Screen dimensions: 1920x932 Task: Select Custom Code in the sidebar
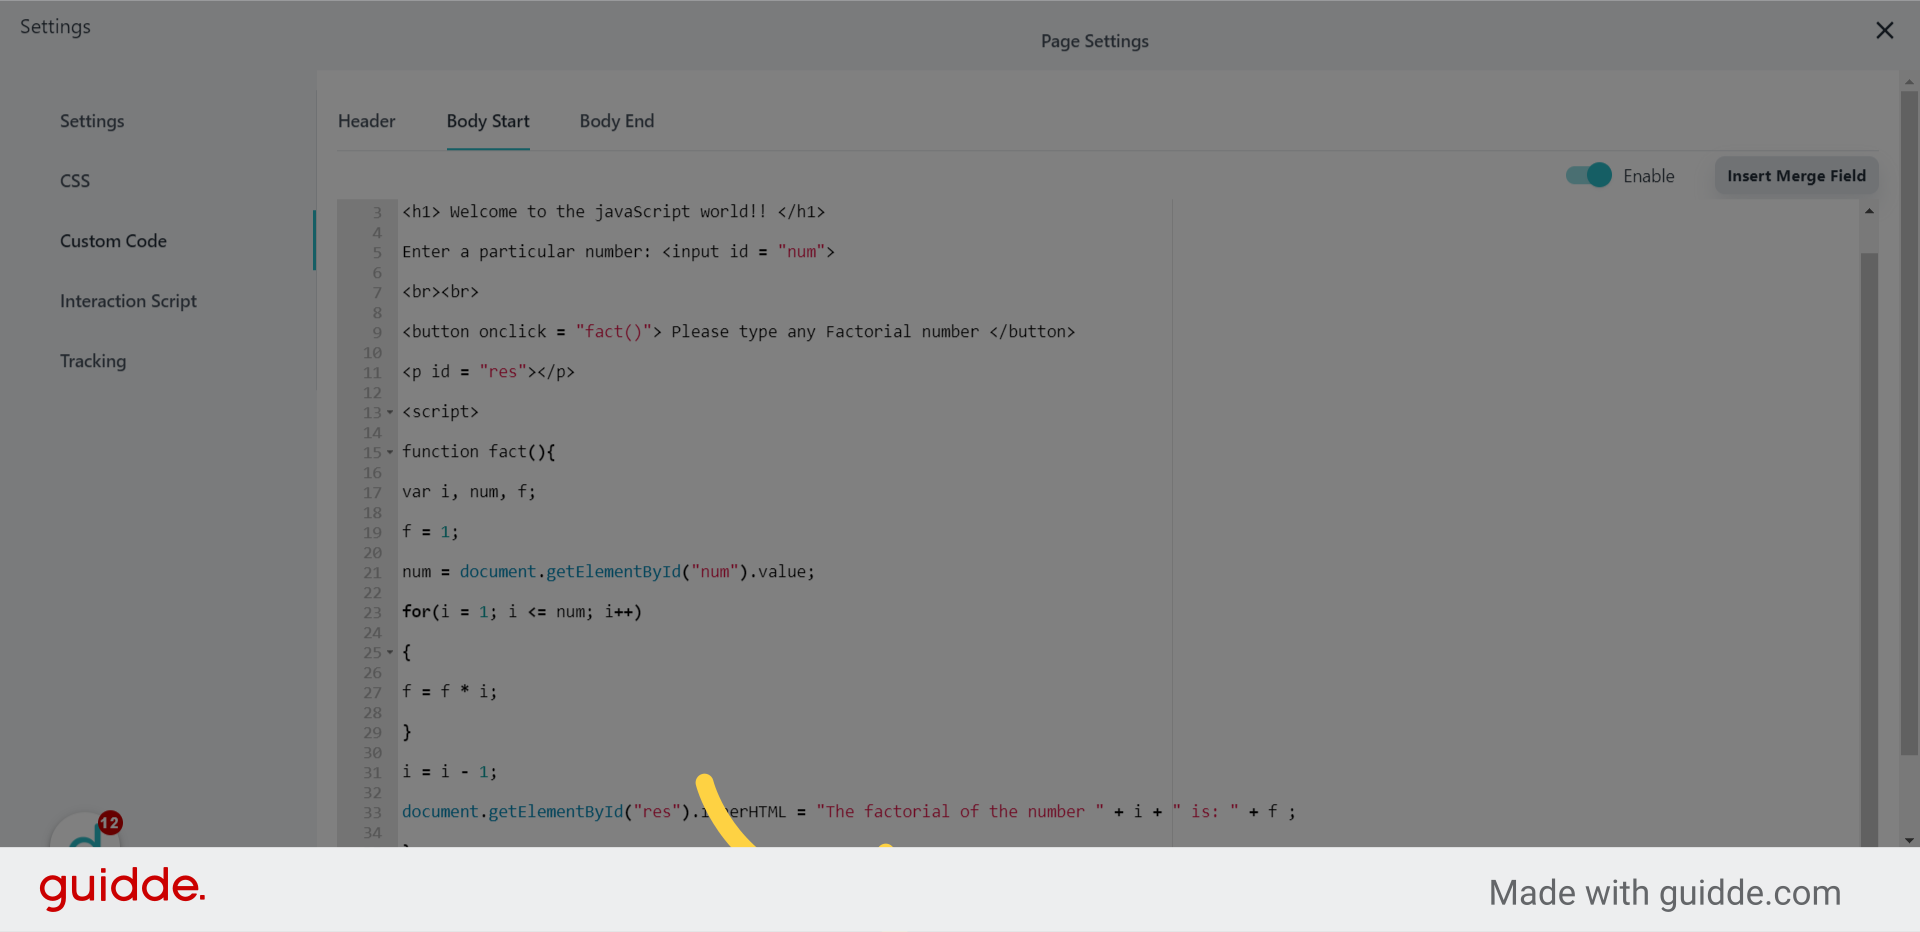113,241
